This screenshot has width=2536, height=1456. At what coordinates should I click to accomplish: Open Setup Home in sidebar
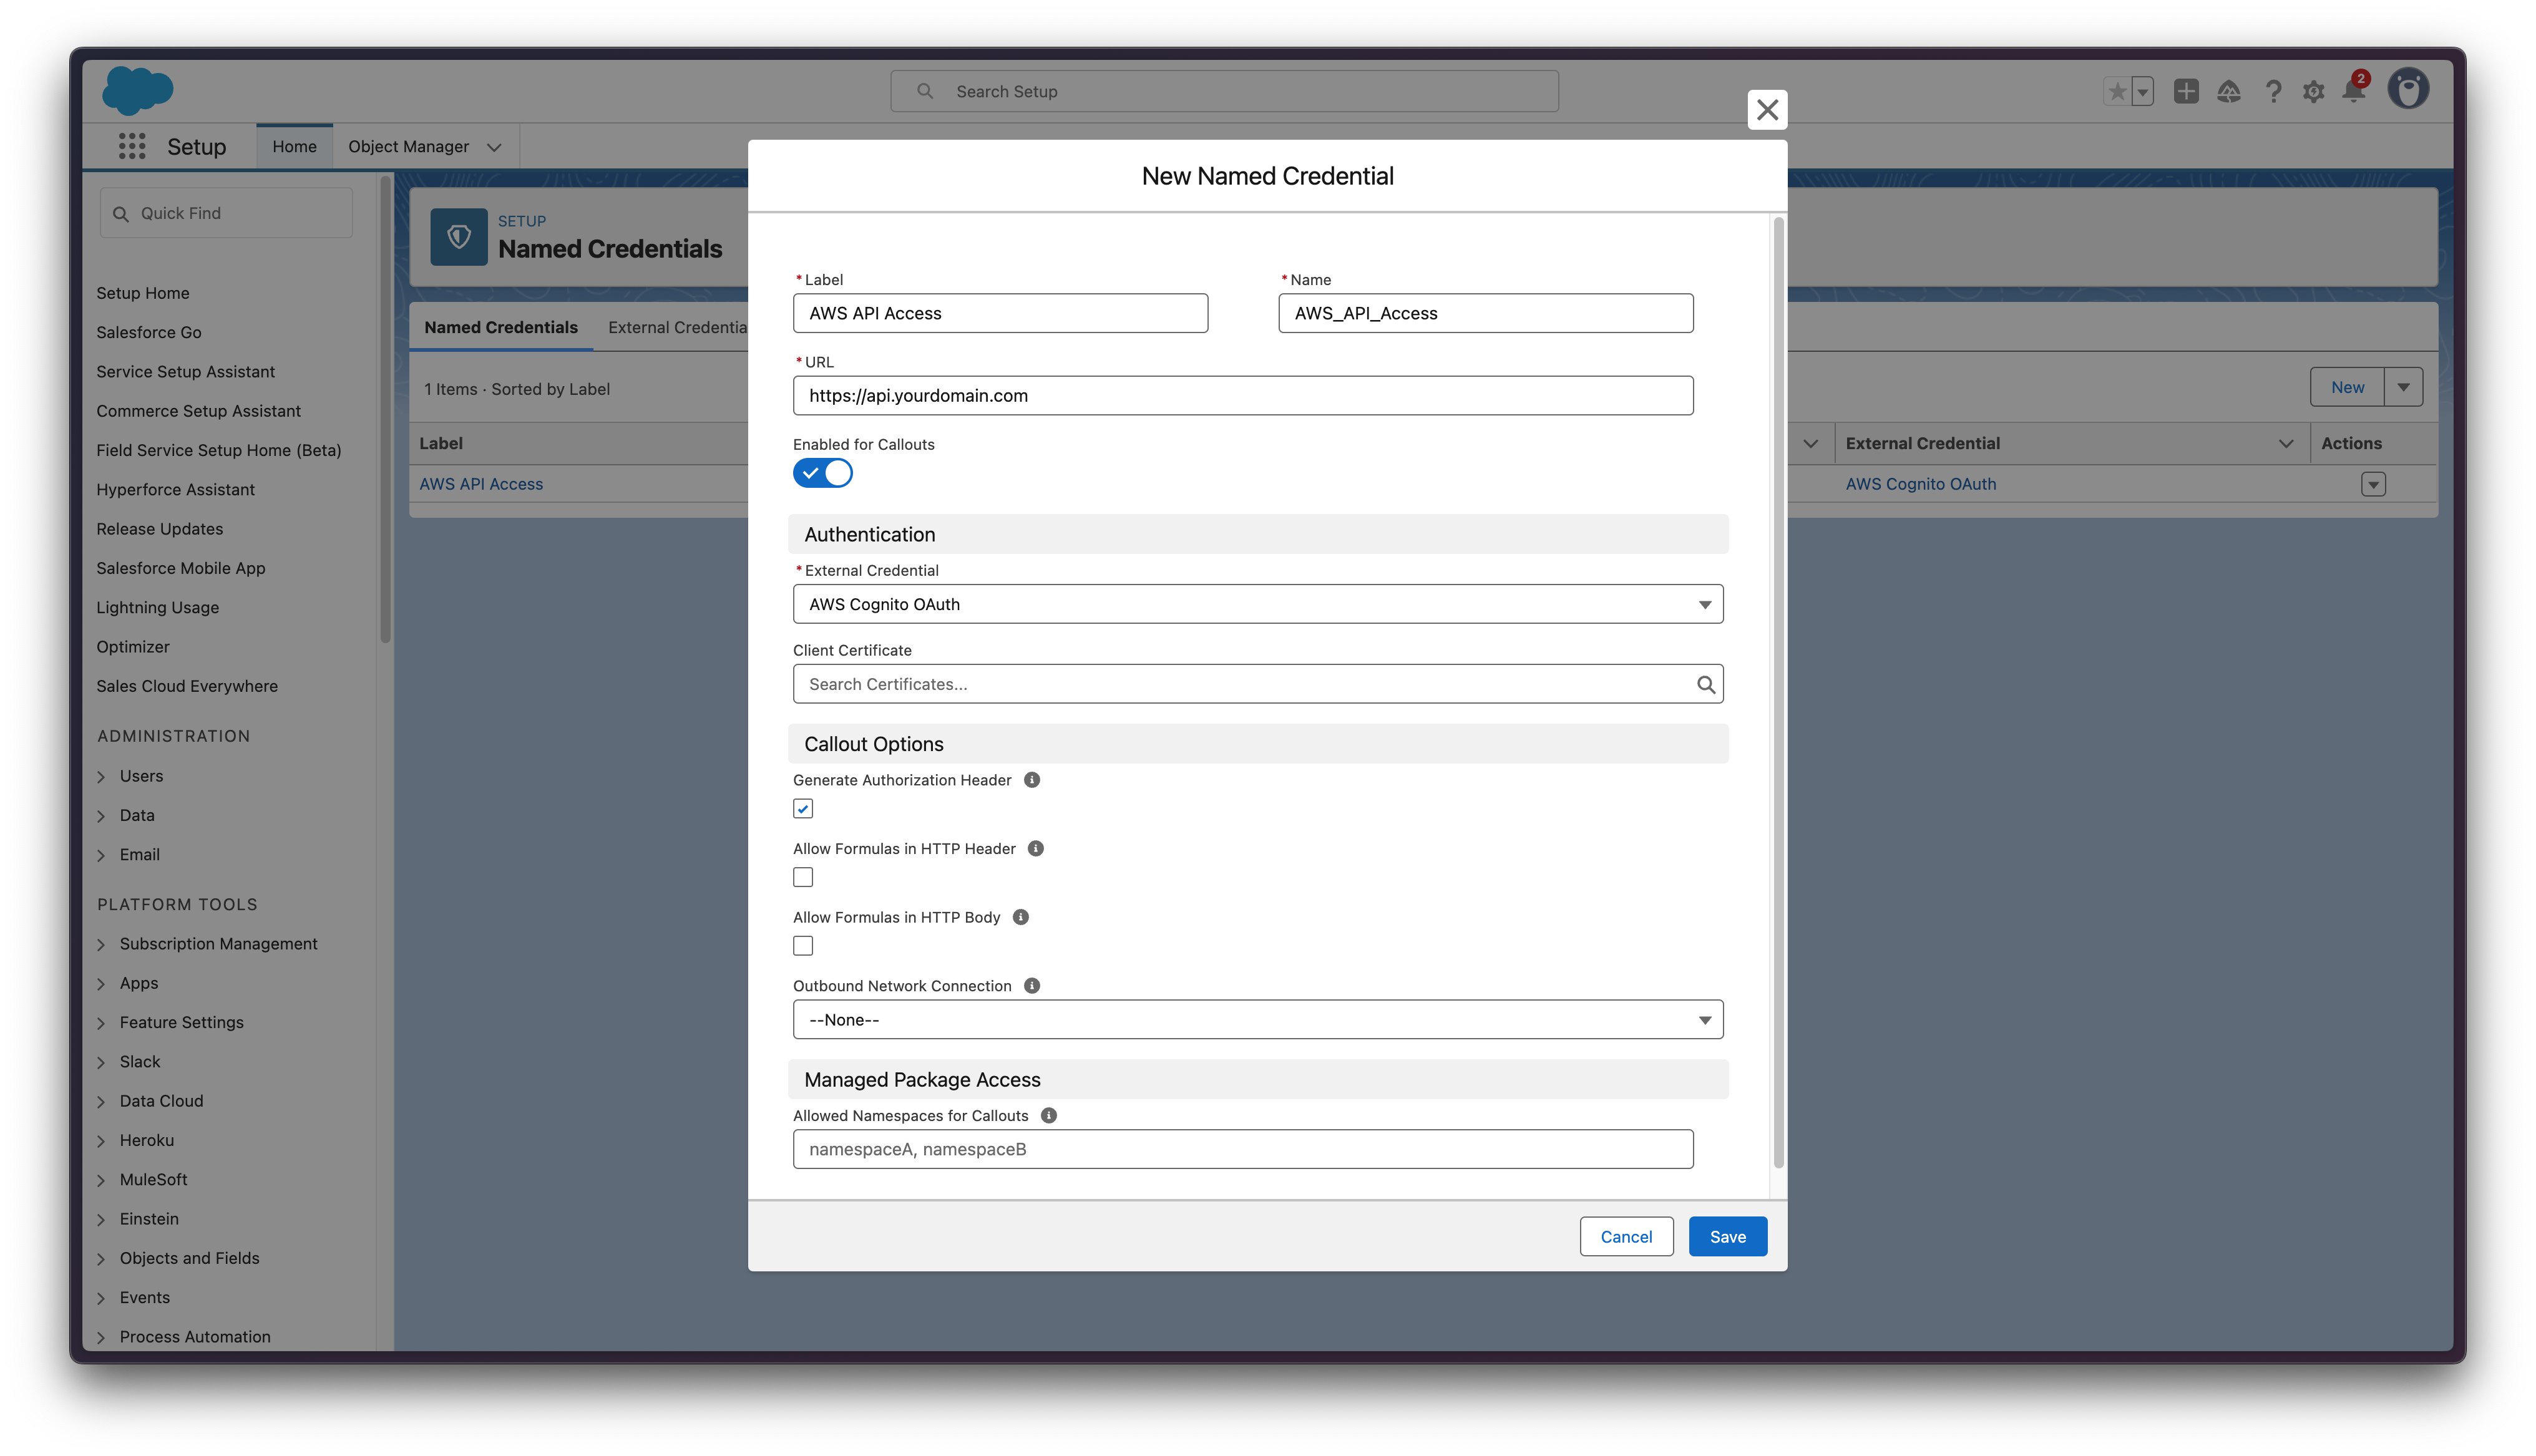[x=143, y=293]
